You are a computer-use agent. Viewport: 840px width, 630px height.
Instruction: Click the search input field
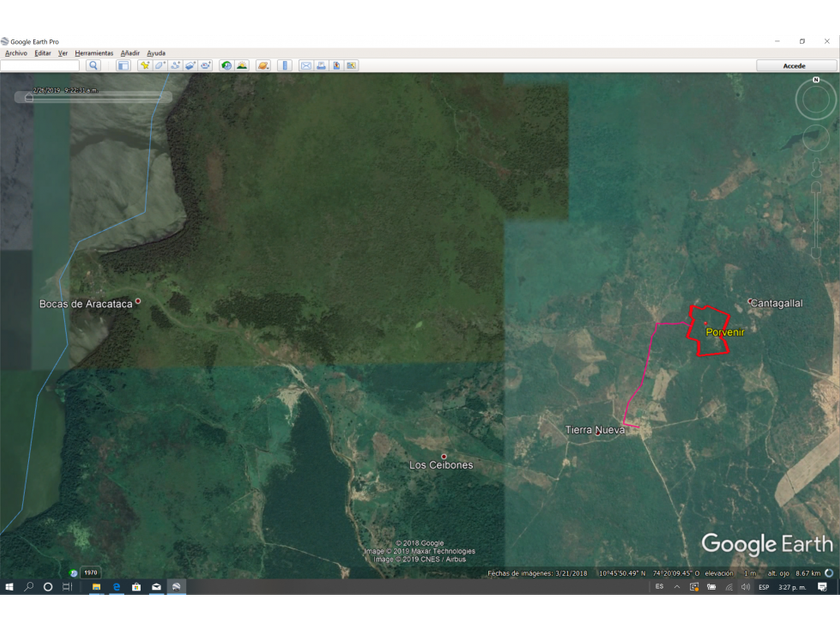(40, 65)
